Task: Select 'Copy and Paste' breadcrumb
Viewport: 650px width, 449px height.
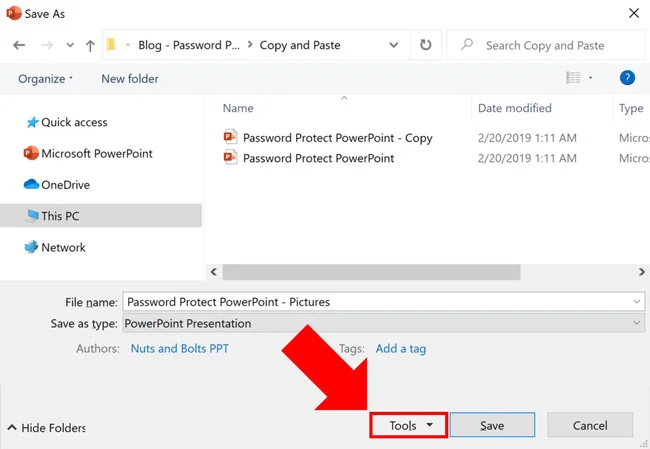Action: coord(300,45)
